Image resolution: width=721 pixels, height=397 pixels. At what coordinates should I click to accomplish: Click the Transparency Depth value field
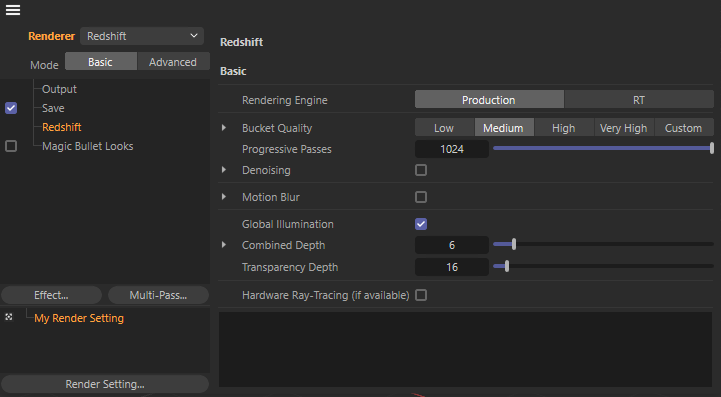point(452,267)
